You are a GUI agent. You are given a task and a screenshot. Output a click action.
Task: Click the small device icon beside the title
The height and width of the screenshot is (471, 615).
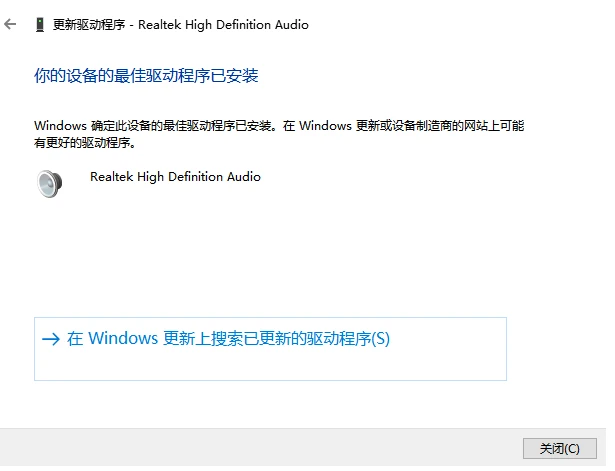(40, 25)
